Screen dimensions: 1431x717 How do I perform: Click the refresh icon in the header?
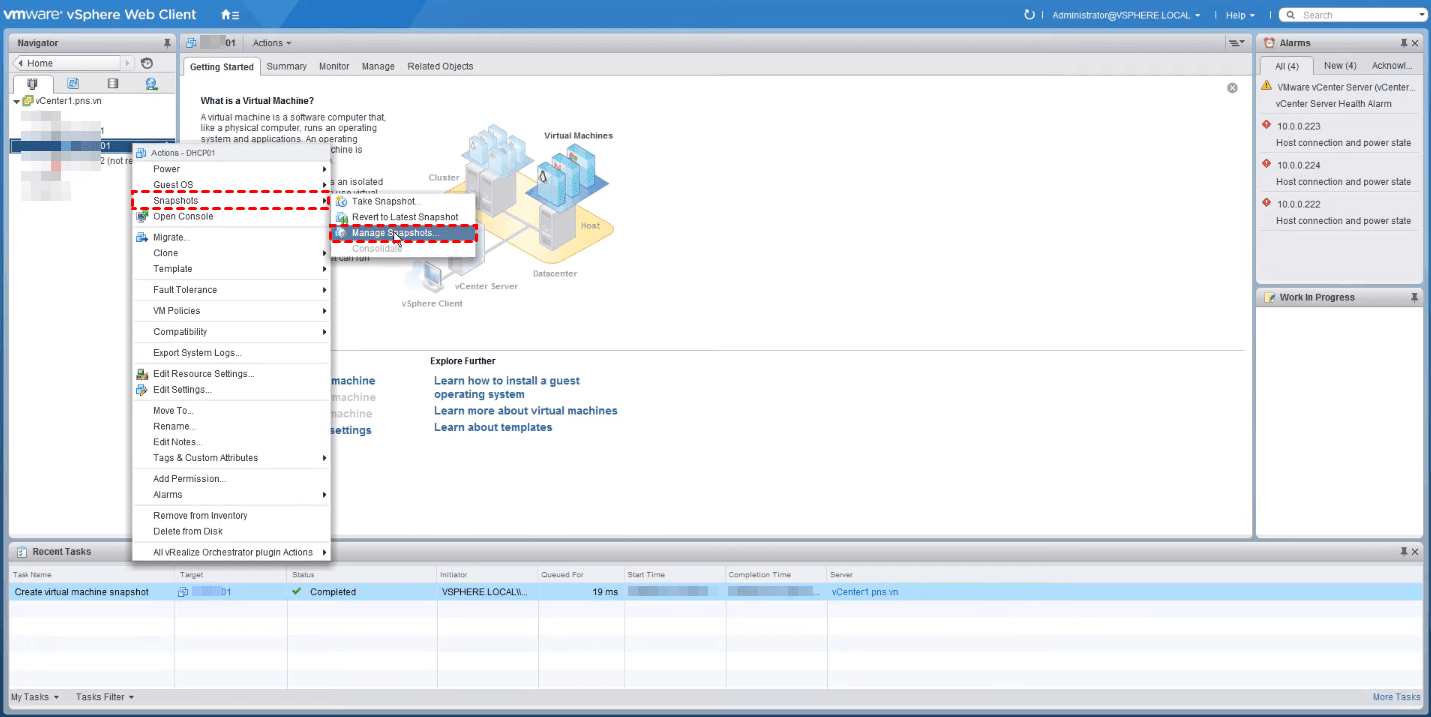point(1030,15)
